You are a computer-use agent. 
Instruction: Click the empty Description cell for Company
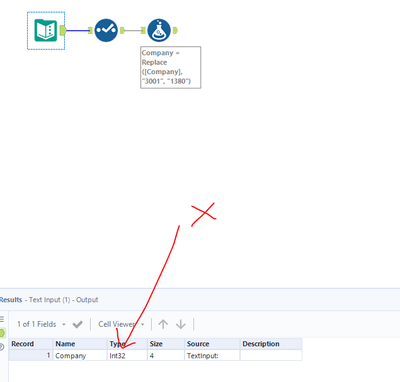click(x=271, y=355)
